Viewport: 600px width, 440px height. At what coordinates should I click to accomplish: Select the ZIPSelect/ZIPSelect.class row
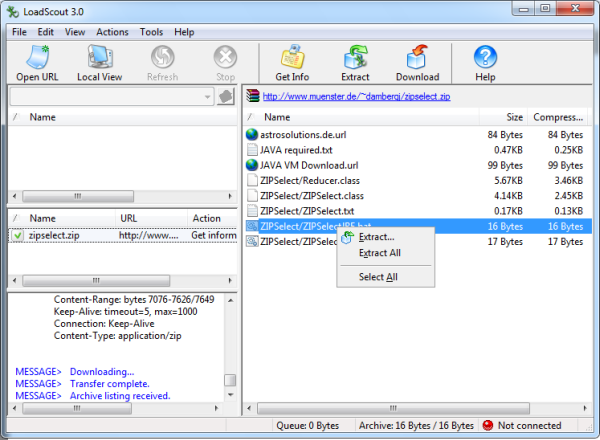(x=419, y=196)
